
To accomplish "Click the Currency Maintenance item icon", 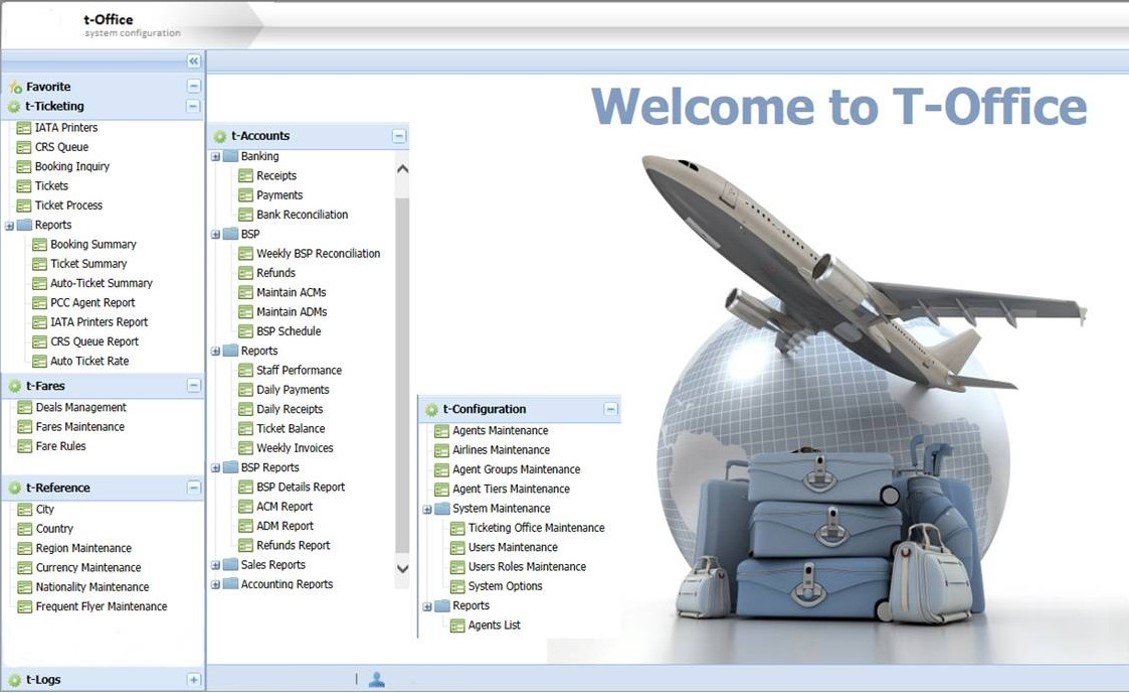I will [x=24, y=568].
